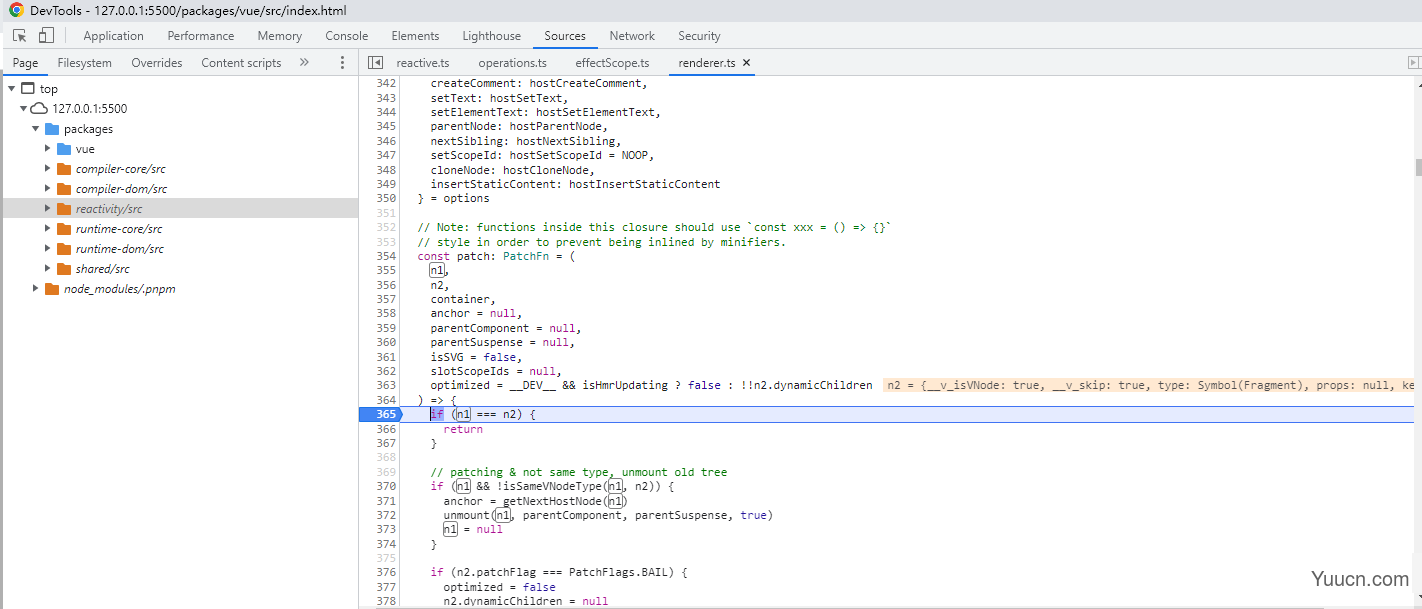Select the Page navigator tab
The width and height of the screenshot is (1422, 609).
coord(25,62)
